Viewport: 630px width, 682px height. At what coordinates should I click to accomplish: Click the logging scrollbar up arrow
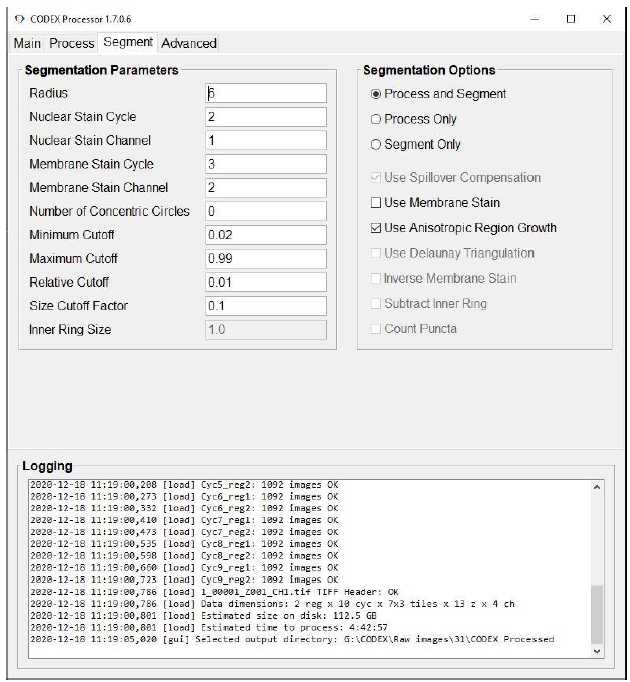tap(597, 487)
